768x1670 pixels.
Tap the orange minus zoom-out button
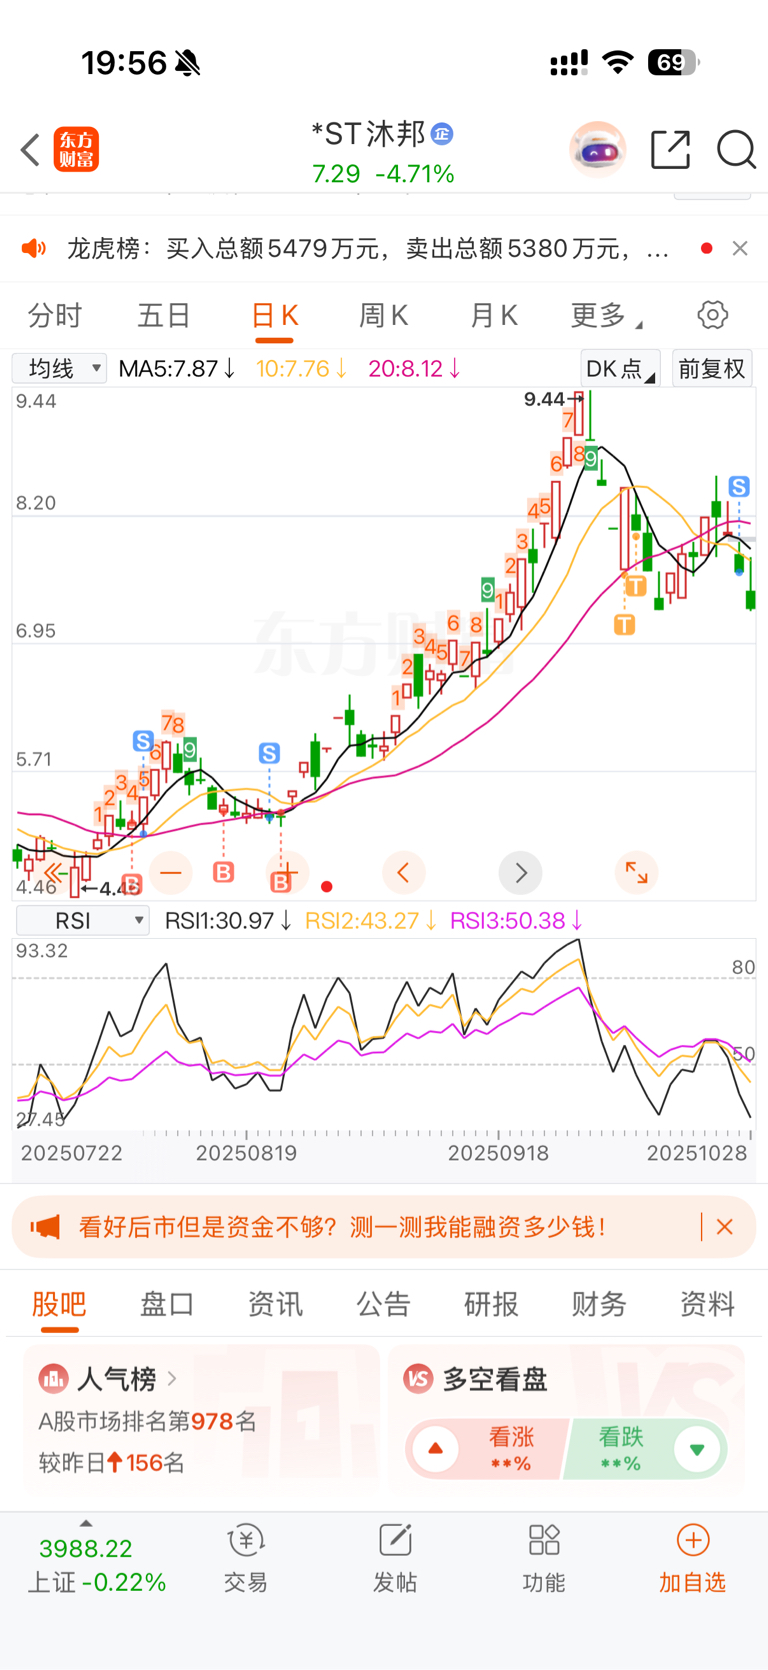171,873
